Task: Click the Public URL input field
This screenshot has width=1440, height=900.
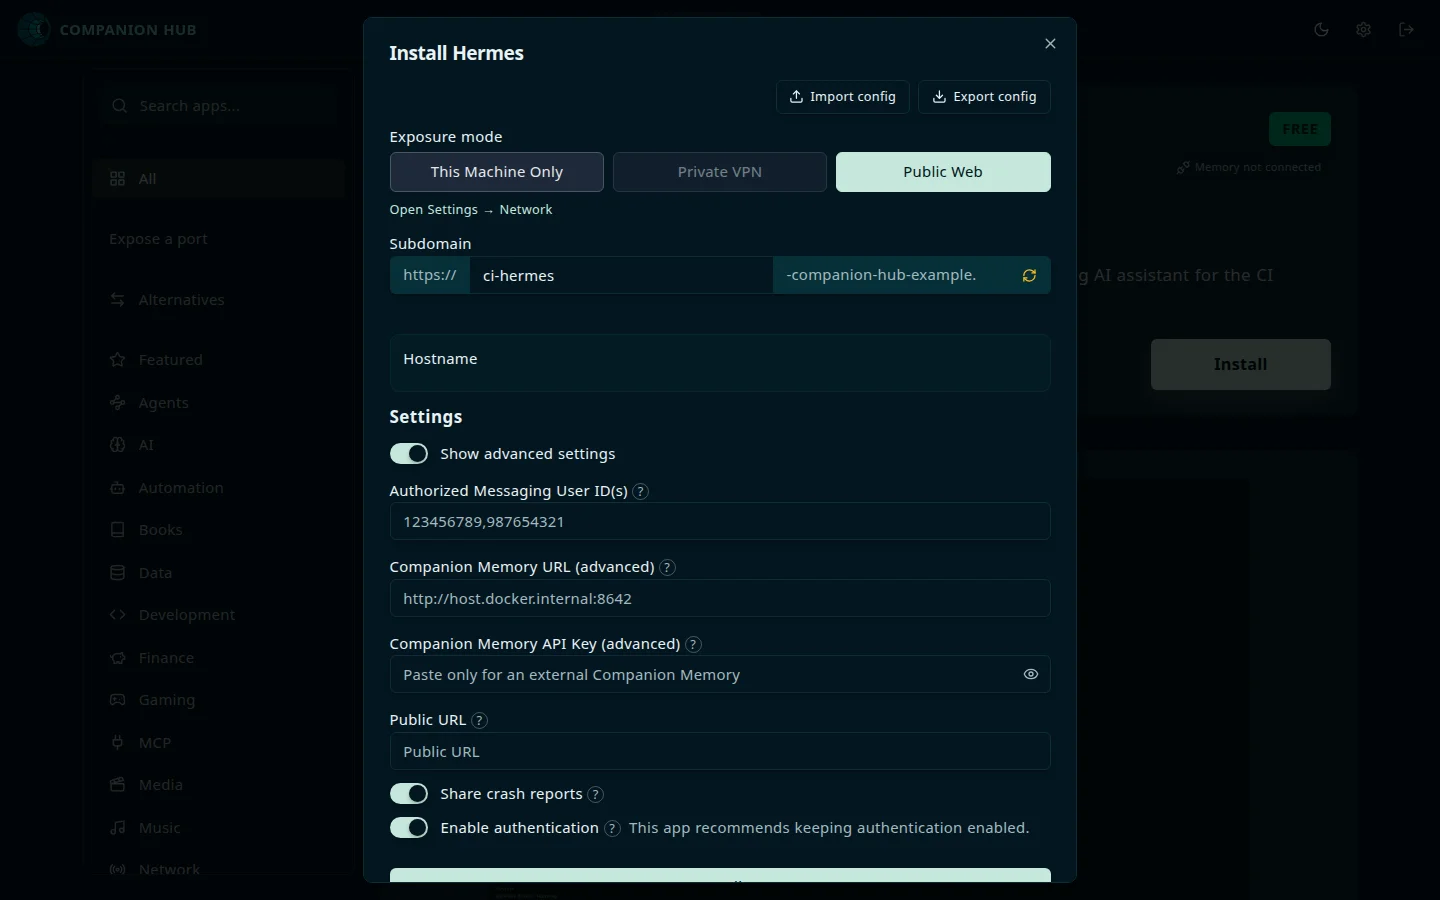Action: coord(720,752)
